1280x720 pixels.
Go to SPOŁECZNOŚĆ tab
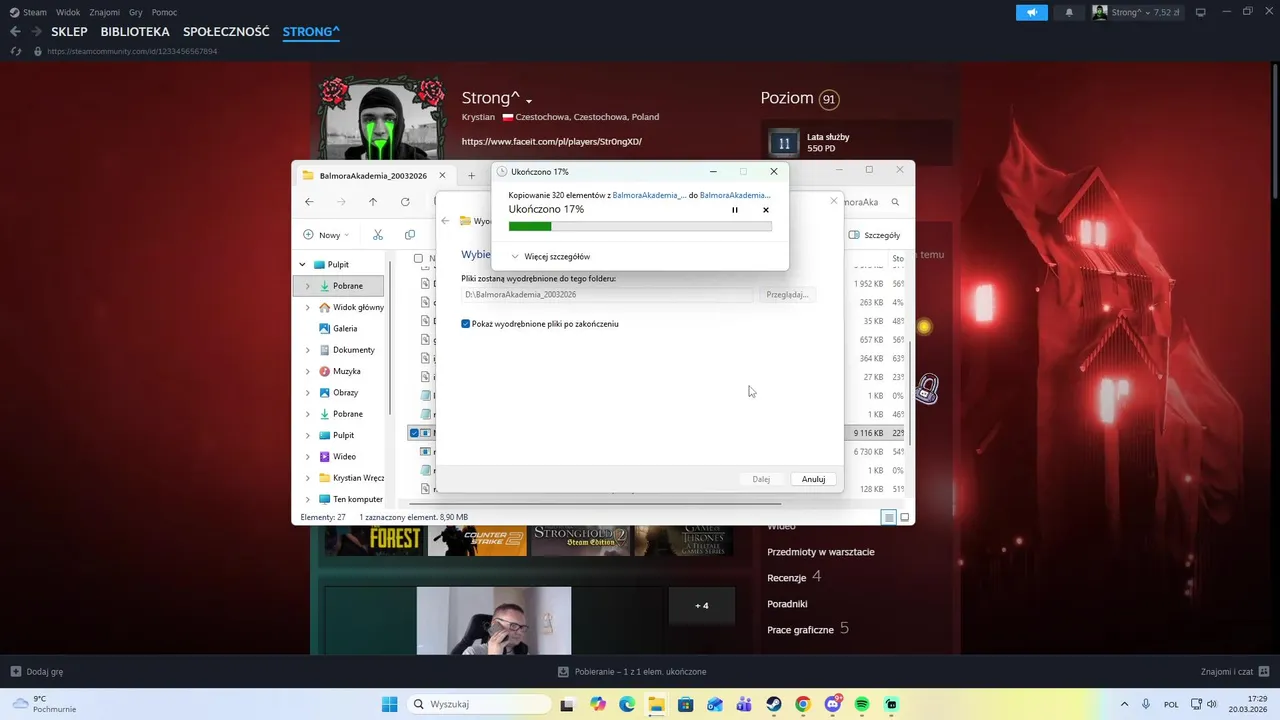[226, 32]
